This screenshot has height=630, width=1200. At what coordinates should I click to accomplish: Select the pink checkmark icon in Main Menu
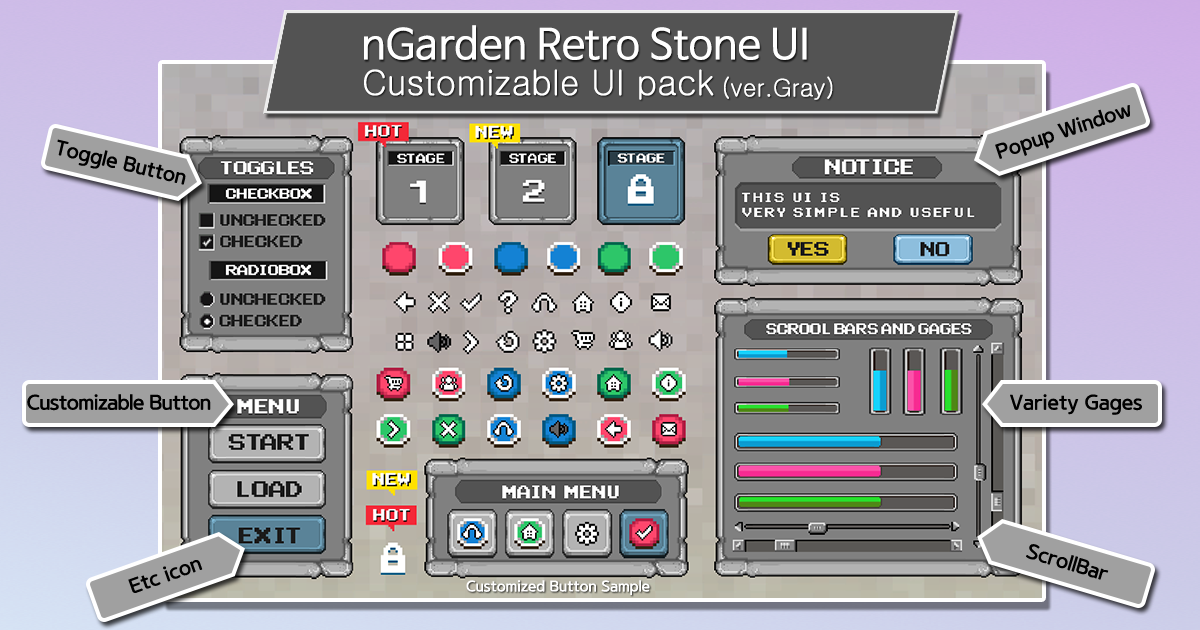(x=643, y=533)
